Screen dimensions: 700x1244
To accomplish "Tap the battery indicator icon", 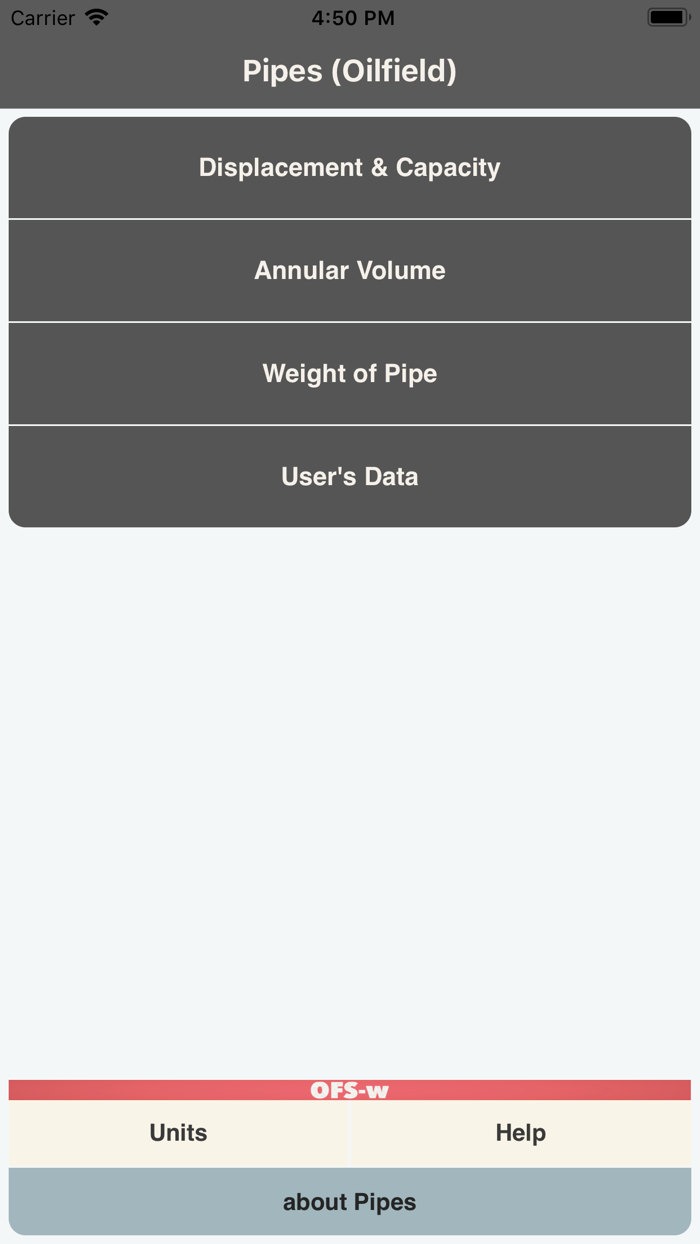I will click(x=666, y=17).
